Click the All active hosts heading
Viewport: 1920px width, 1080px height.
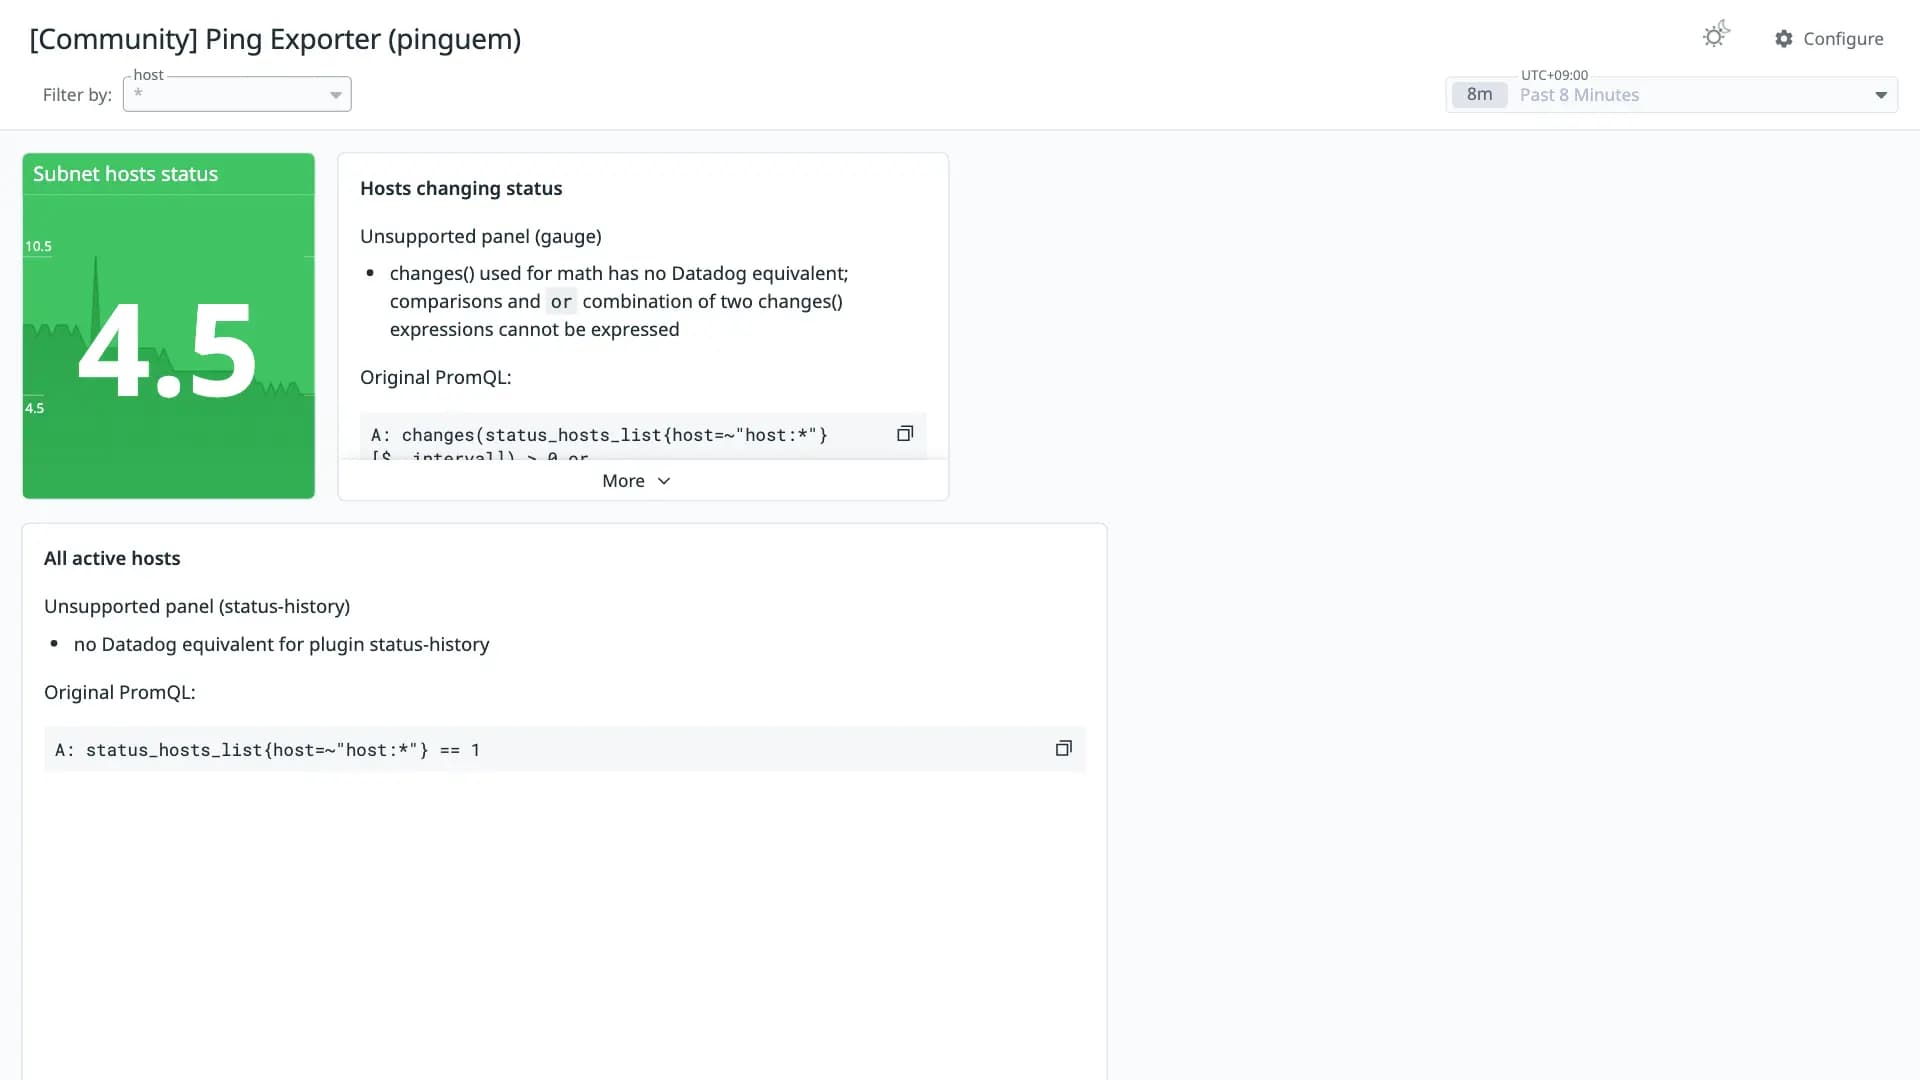point(112,559)
